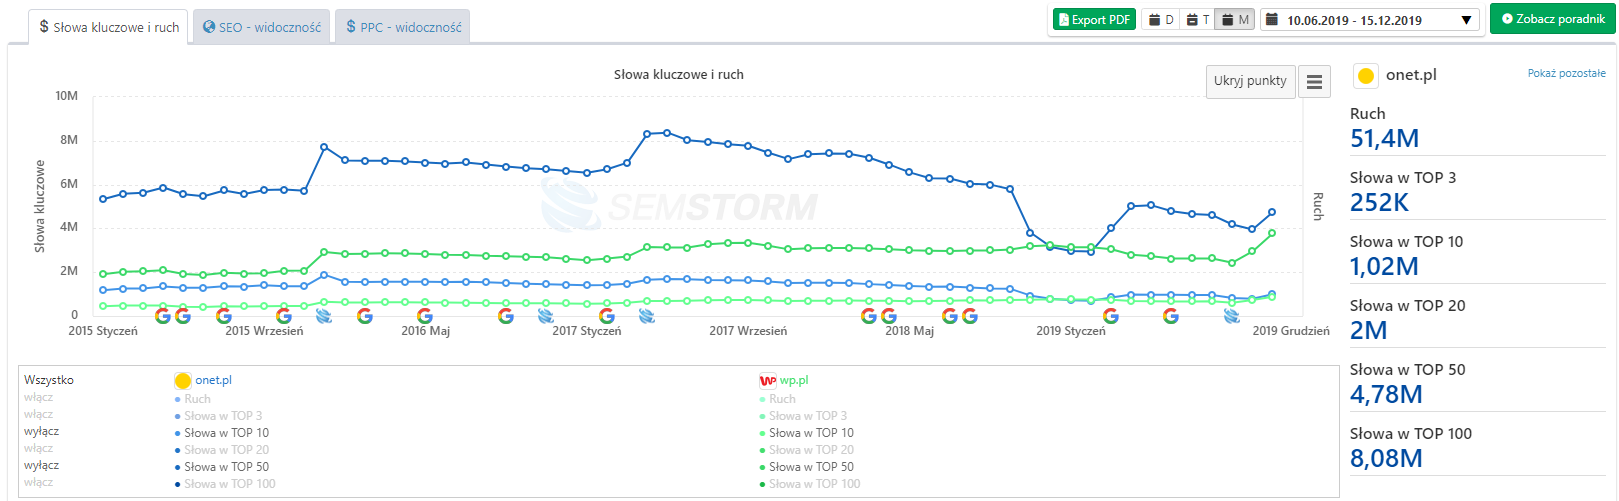The height and width of the screenshot is (501, 1619).
Task: Switch to daily view (D) calendar icon
Action: (x=1160, y=20)
